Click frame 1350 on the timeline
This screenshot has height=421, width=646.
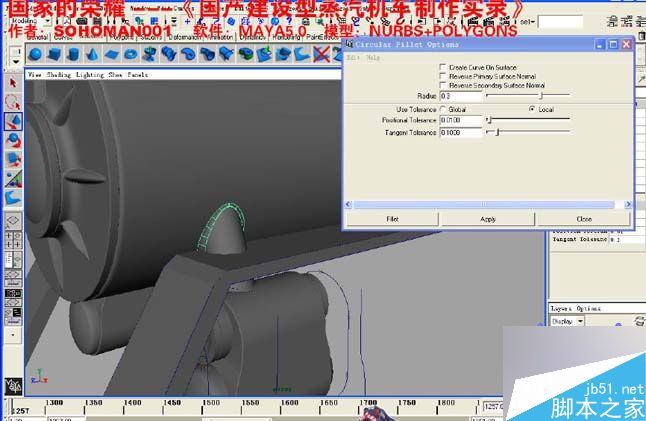tap(94, 405)
